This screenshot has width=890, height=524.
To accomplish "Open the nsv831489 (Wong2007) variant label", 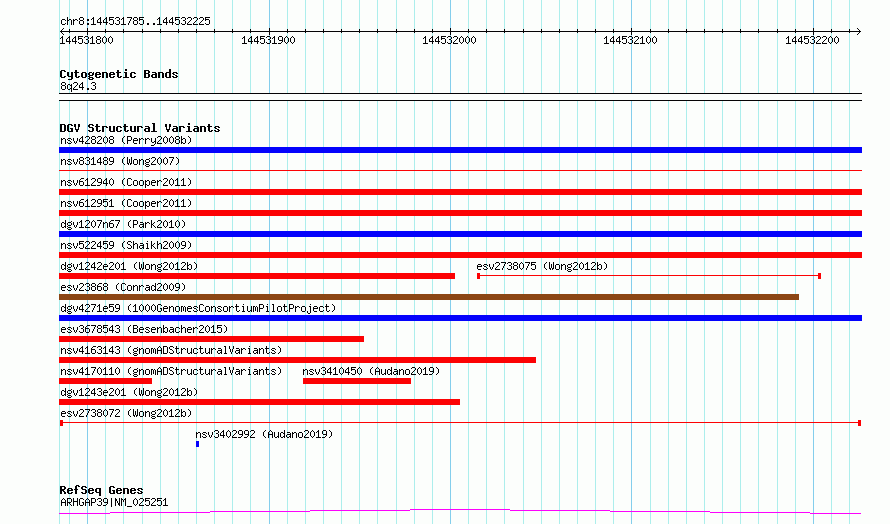I will [x=120, y=161].
